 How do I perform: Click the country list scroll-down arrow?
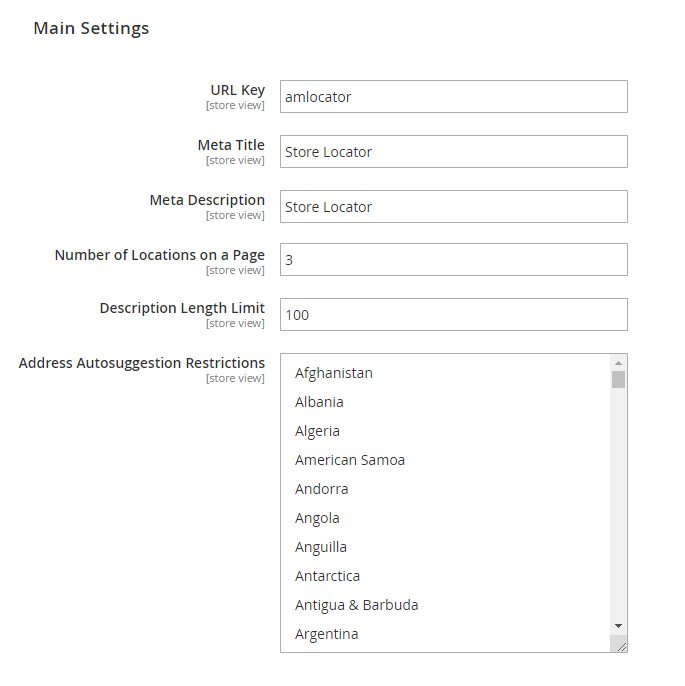pyautogui.click(x=618, y=625)
